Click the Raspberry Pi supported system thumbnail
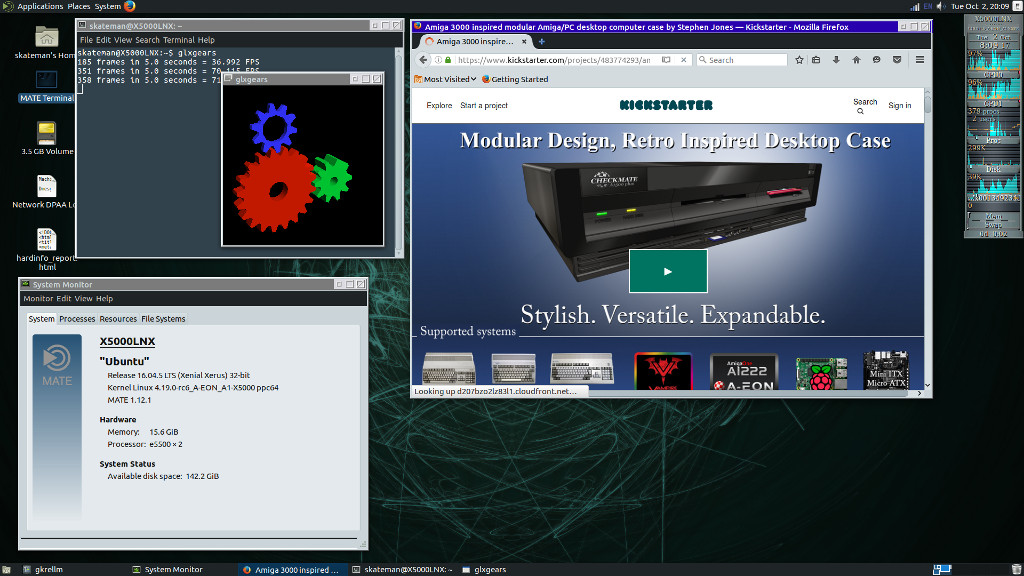Screen dimensions: 1024x576 (821, 374)
